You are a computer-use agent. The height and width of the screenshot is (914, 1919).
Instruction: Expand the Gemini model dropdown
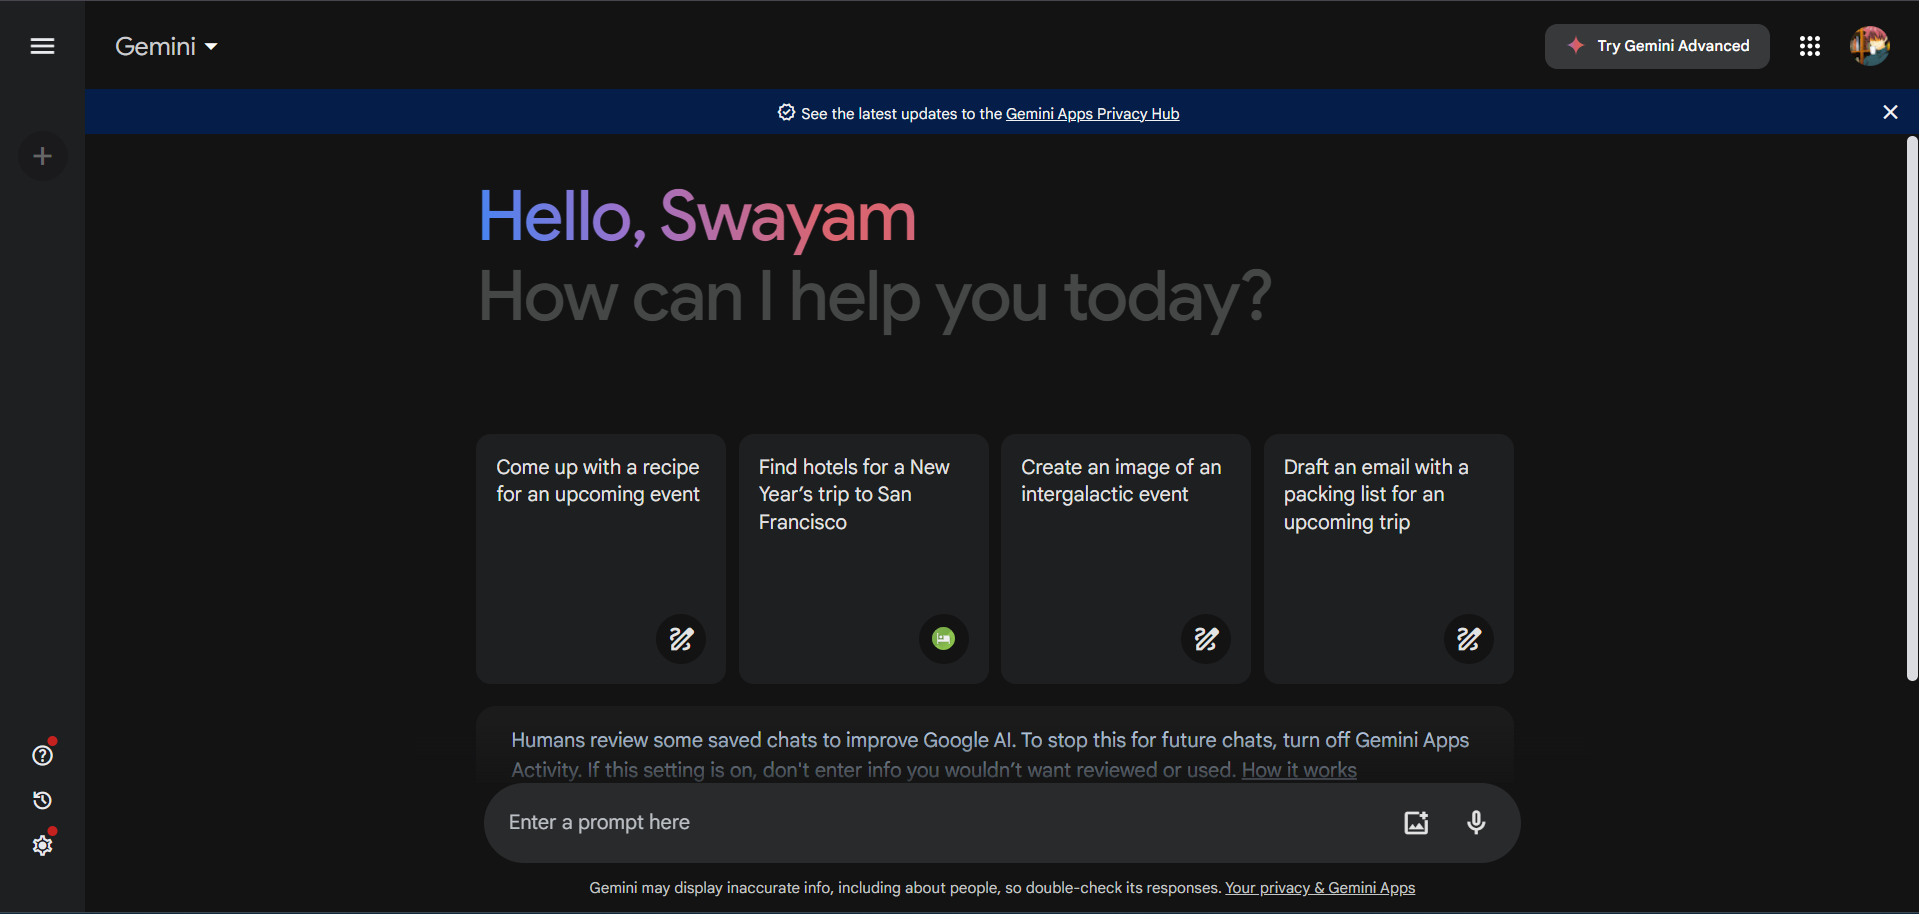tap(166, 46)
